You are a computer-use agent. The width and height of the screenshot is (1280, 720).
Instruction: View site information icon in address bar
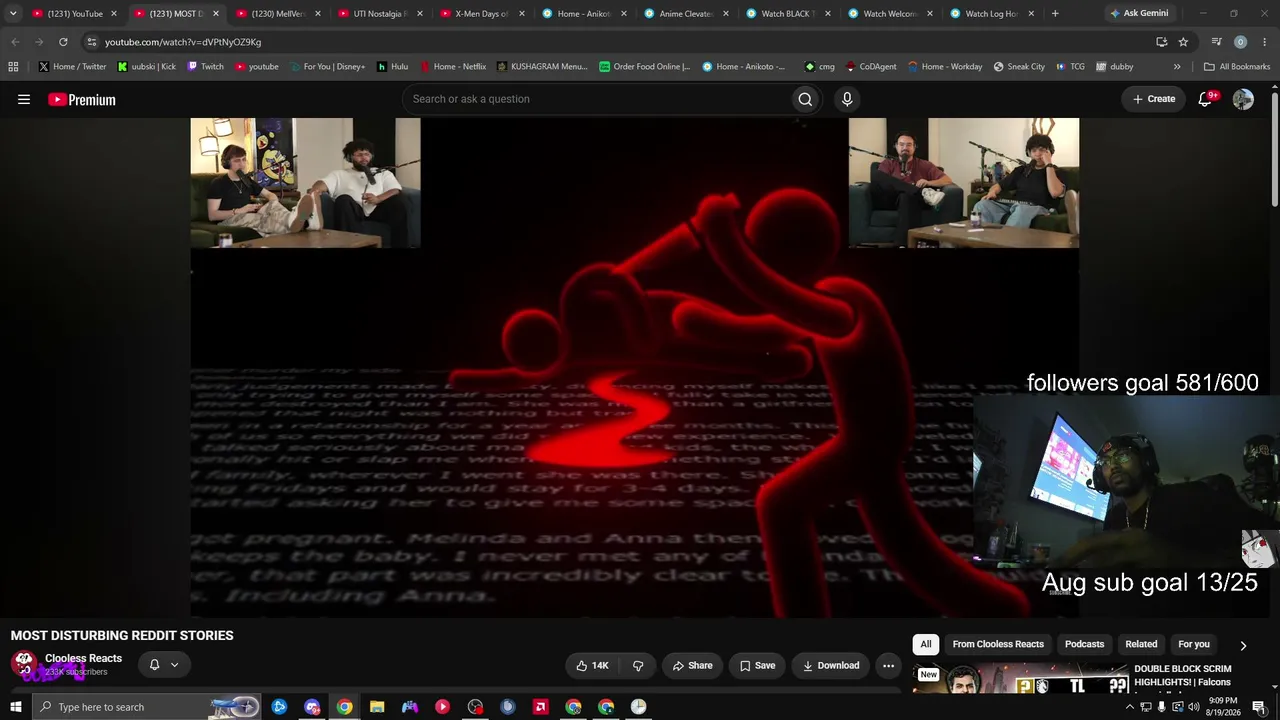point(91,42)
